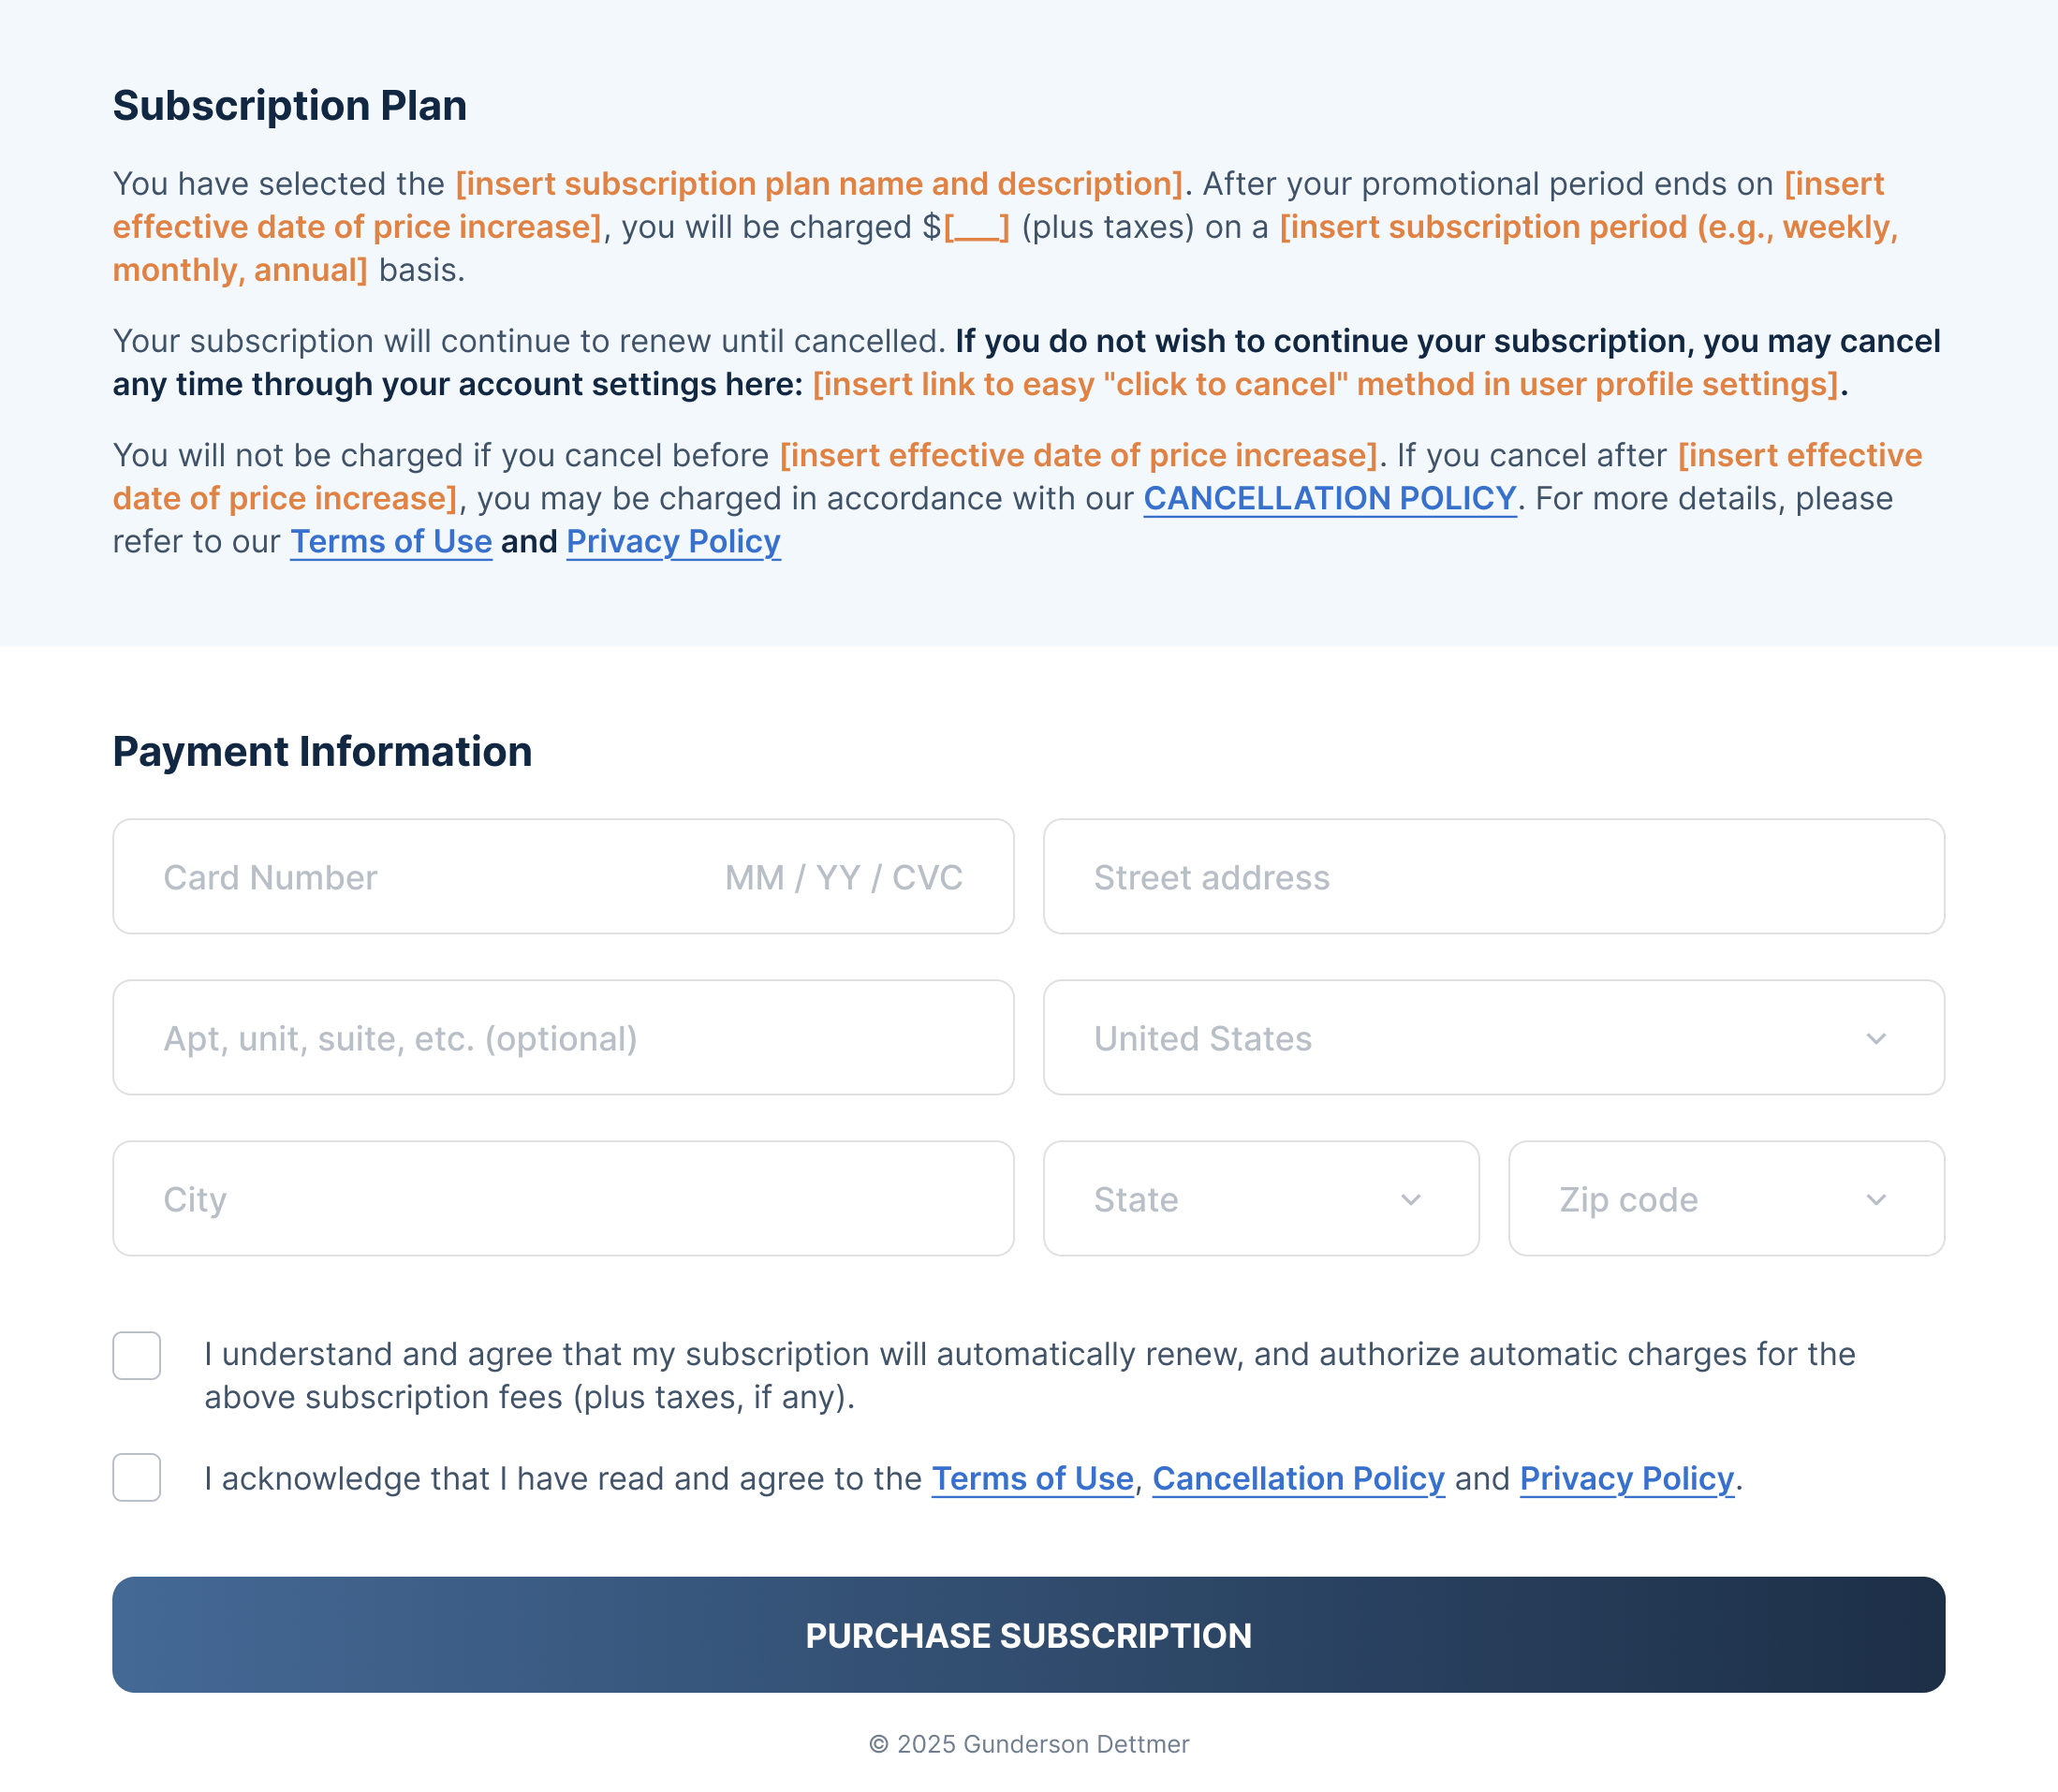
Task: Open the country selector showing United States
Action: pos(1494,1037)
